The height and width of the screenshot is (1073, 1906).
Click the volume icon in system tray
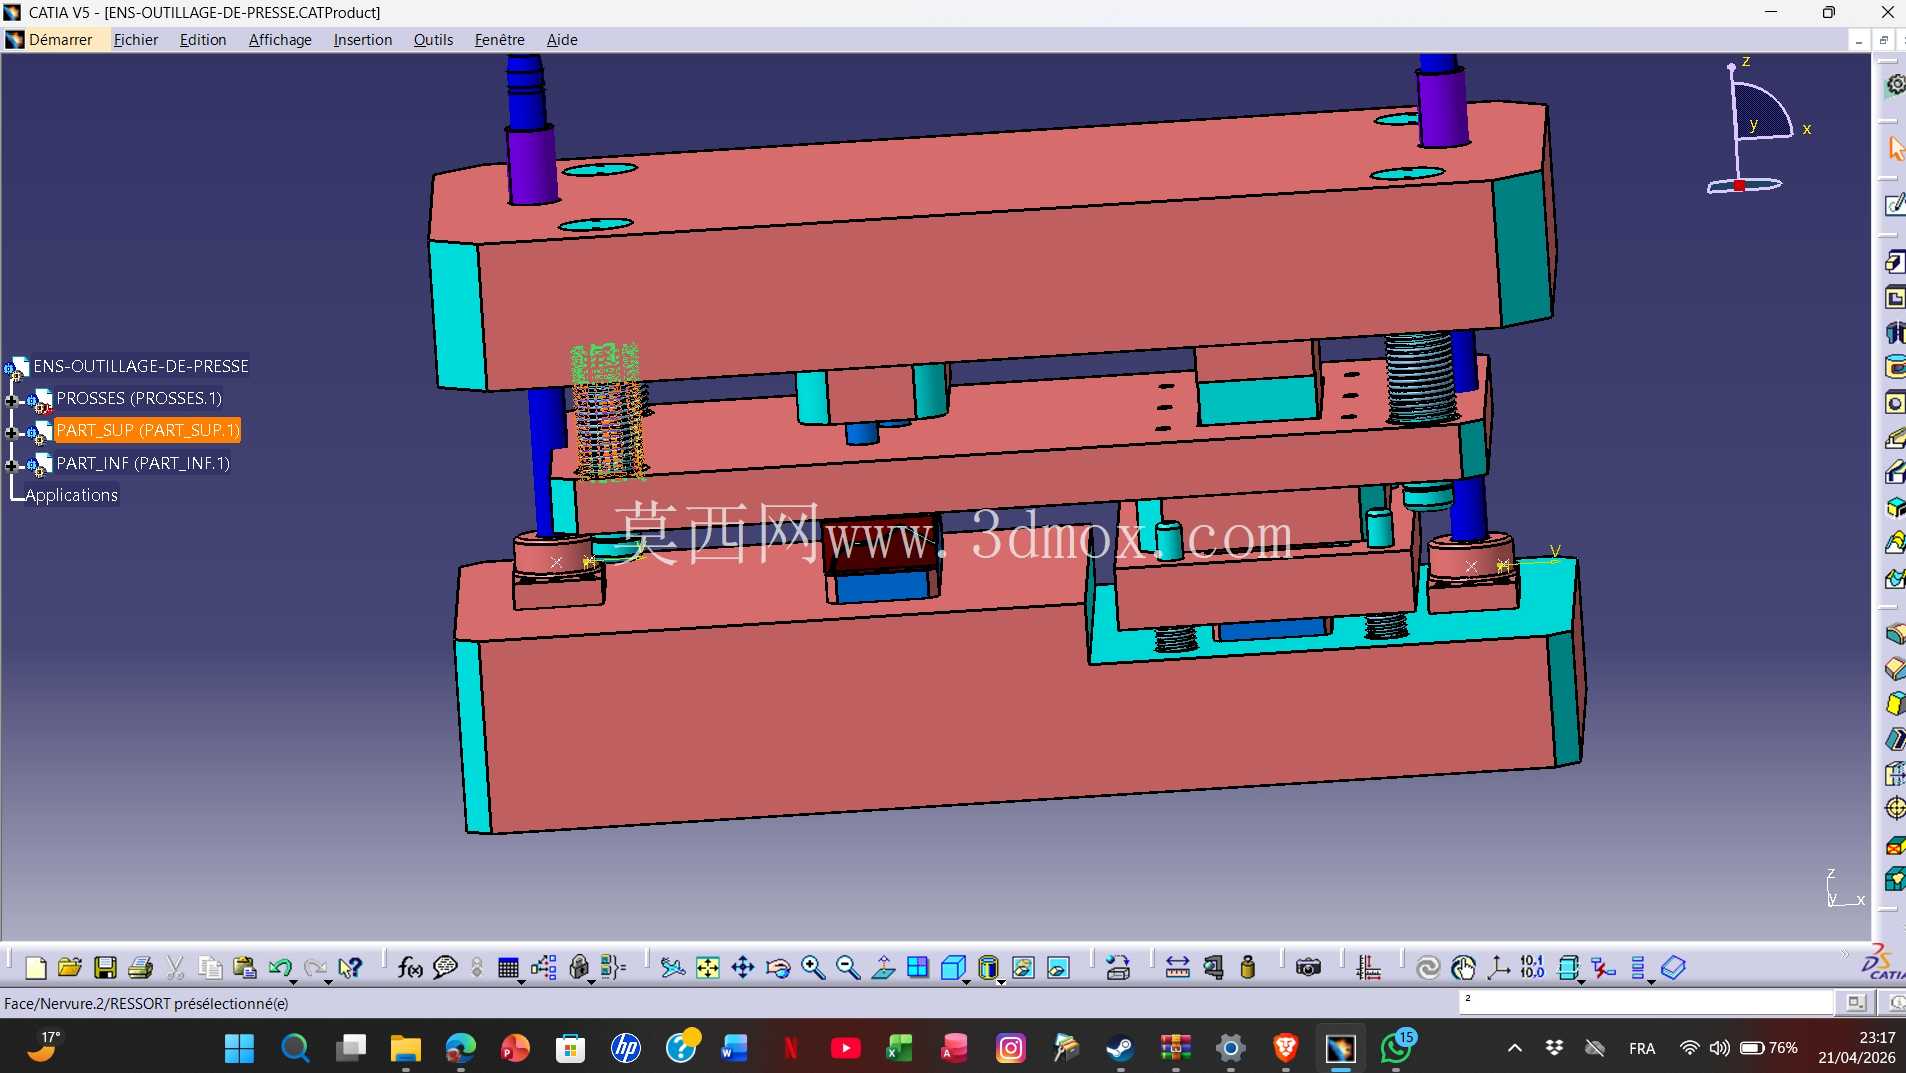click(x=1719, y=1048)
